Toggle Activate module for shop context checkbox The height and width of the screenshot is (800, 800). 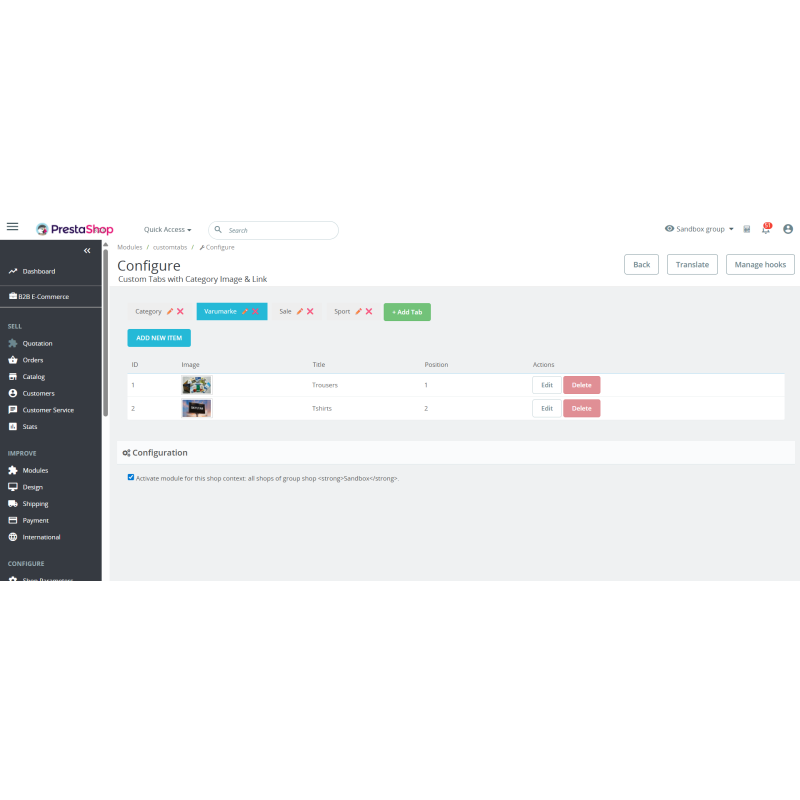click(131, 478)
